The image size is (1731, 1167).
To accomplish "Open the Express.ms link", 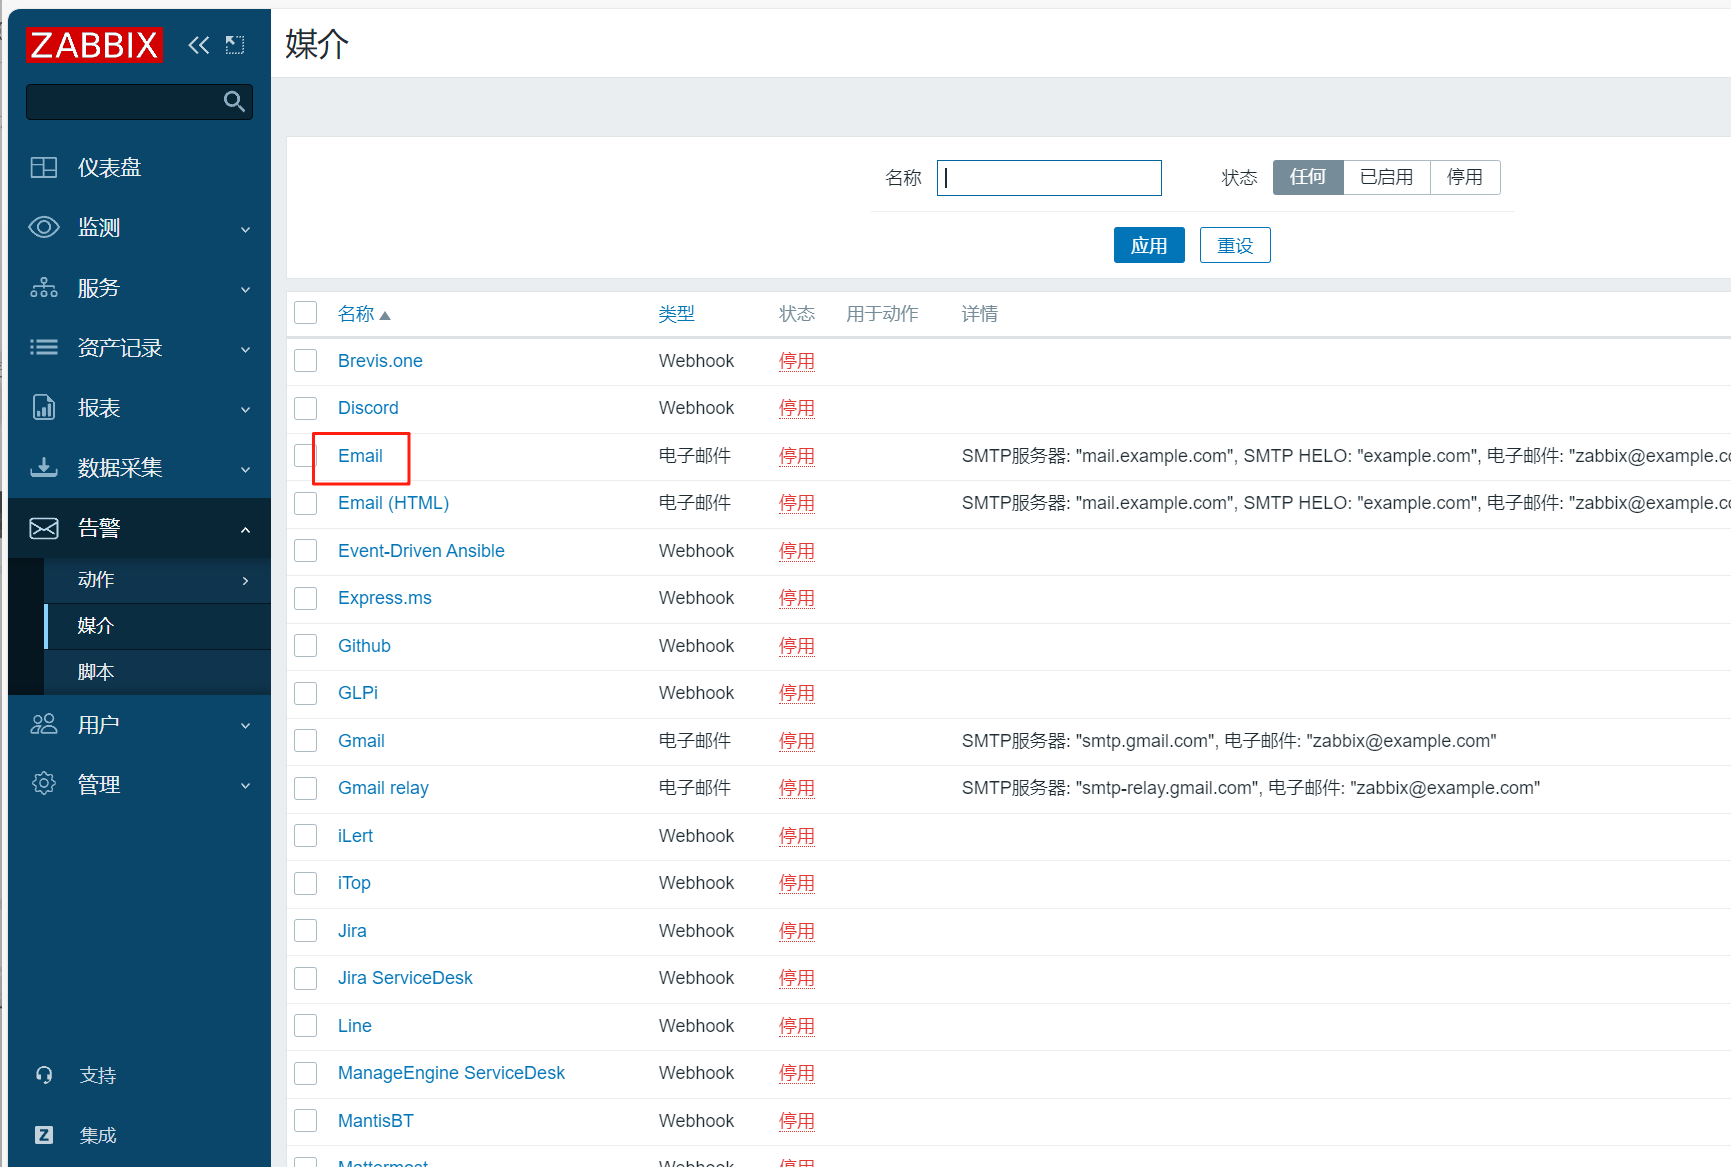I will (x=385, y=598).
